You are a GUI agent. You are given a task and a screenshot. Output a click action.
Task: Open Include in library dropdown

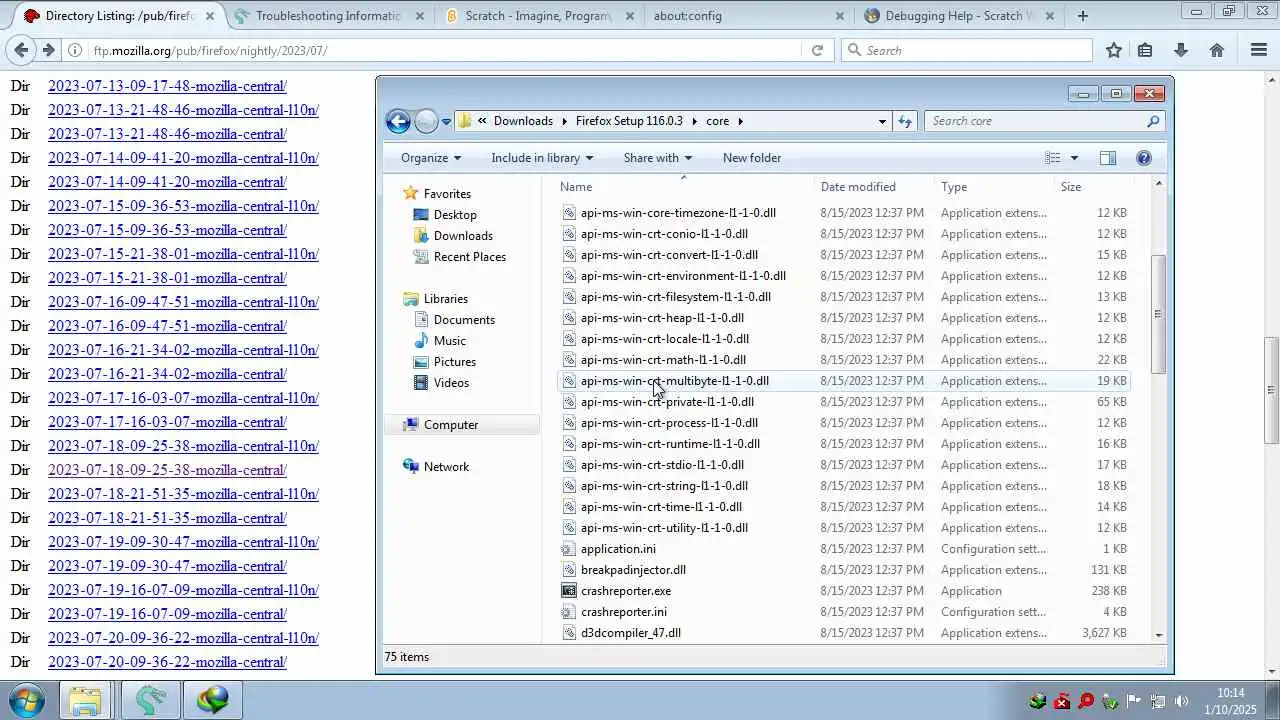pyautogui.click(x=542, y=158)
